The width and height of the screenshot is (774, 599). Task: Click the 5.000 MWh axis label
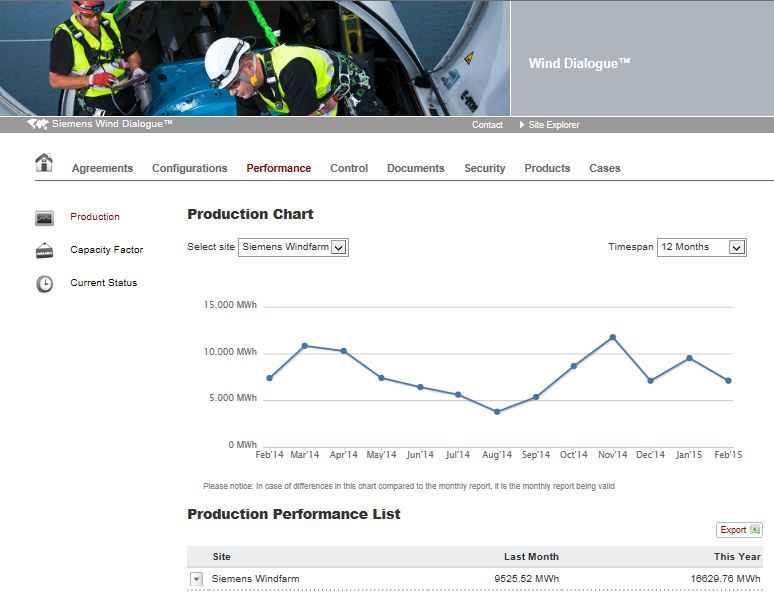232,398
